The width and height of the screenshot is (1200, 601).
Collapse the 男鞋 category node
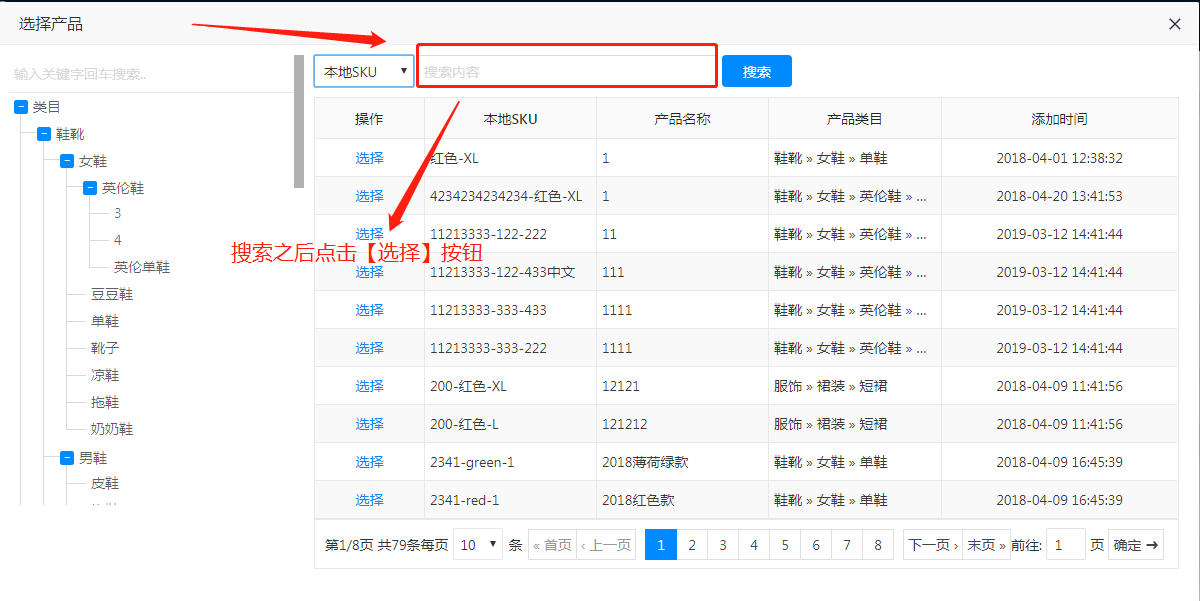pos(67,458)
